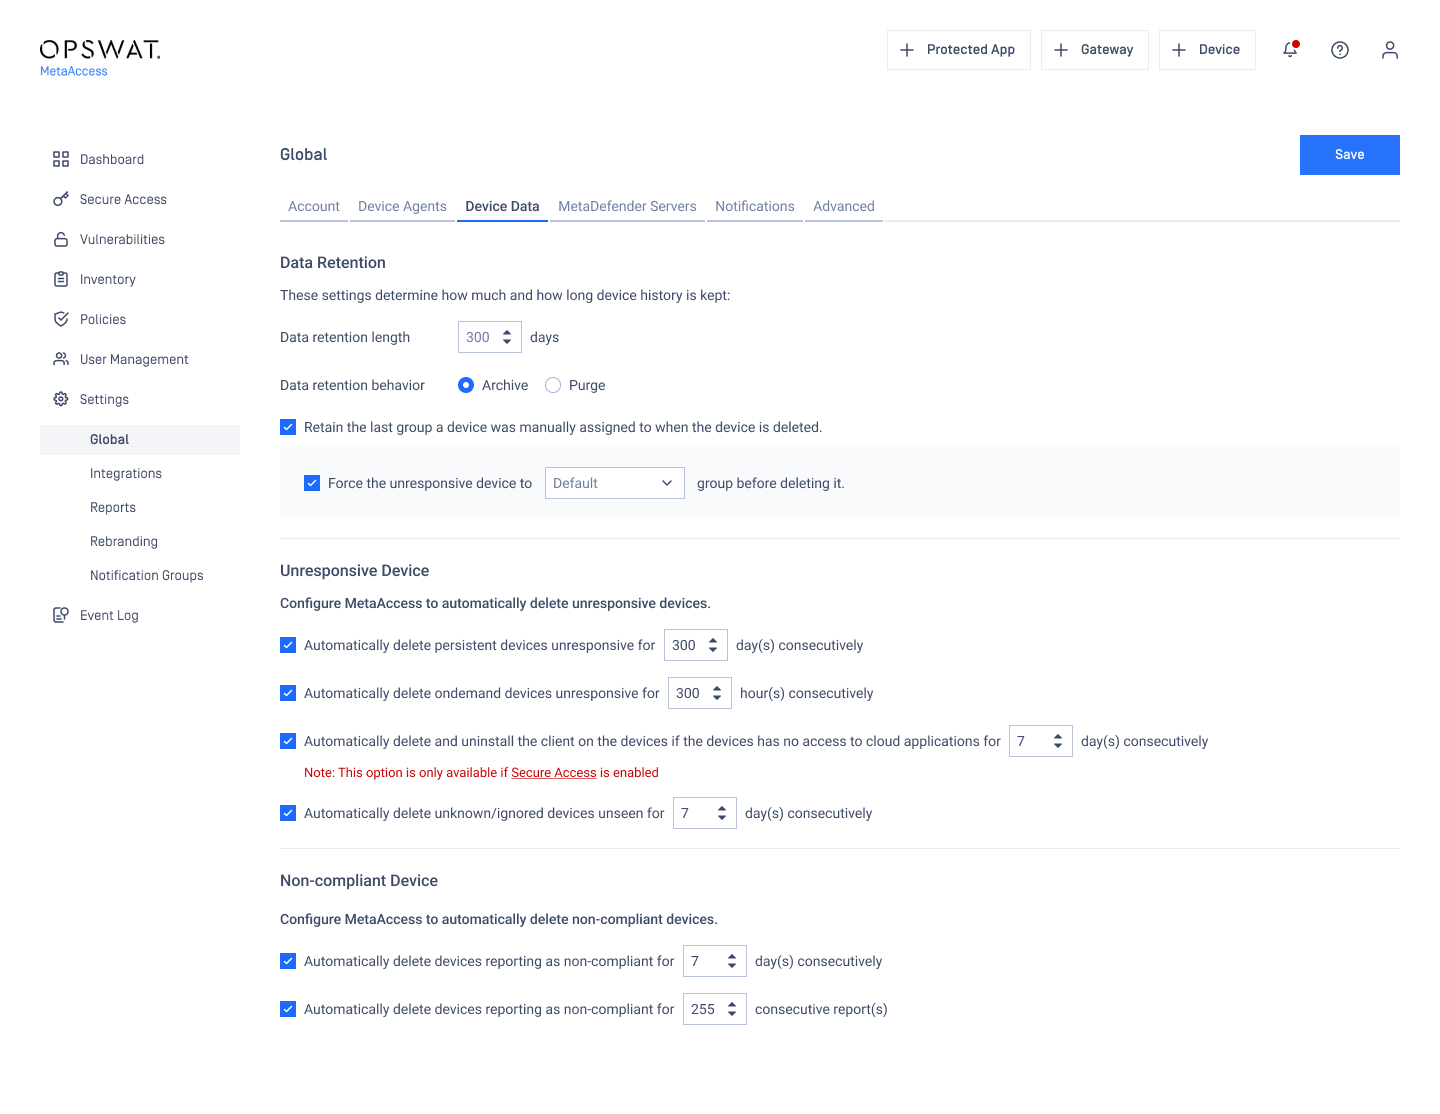Toggle non-compliant consecutive report(s) checkbox
Viewport: 1440px width, 1114px height.
click(x=288, y=1009)
